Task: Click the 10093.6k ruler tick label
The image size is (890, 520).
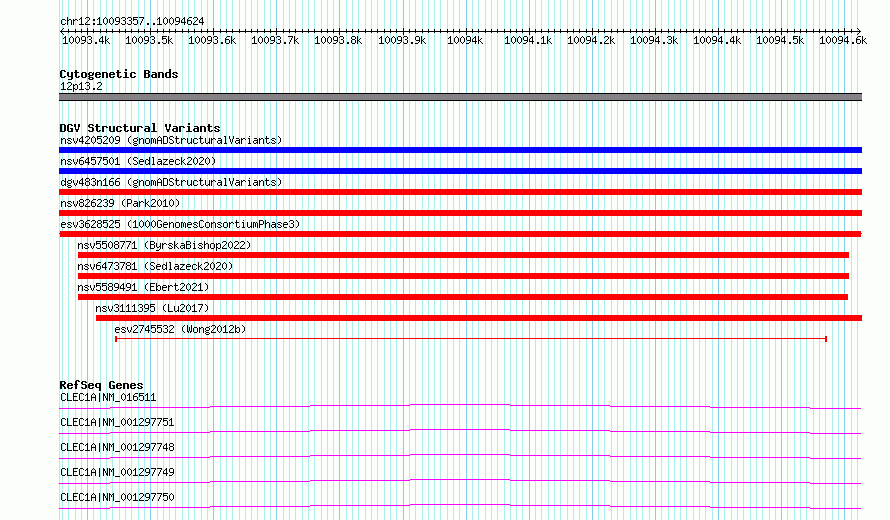Action: pyautogui.click(x=212, y=40)
